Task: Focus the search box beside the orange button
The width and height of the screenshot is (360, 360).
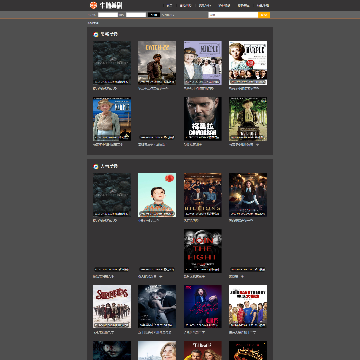Action: point(233,15)
